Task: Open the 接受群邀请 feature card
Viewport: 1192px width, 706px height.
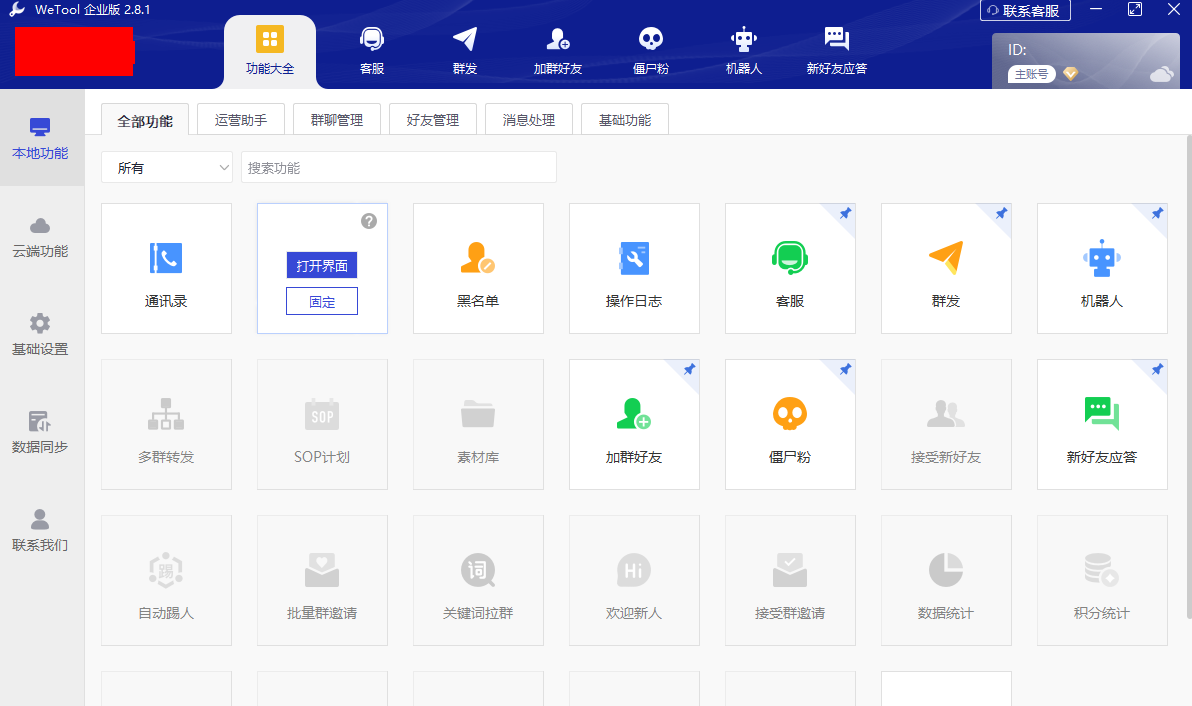Action: [x=790, y=581]
